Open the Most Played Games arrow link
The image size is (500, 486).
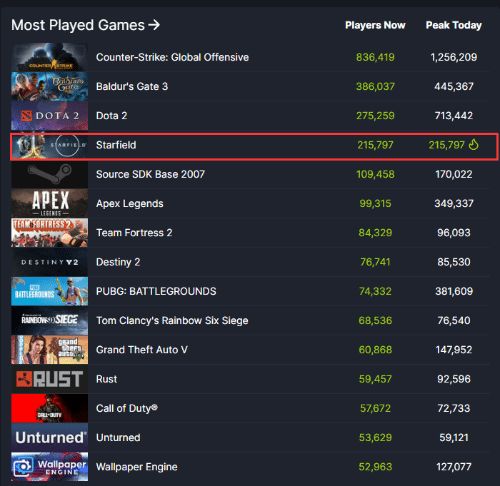pyautogui.click(x=154, y=25)
